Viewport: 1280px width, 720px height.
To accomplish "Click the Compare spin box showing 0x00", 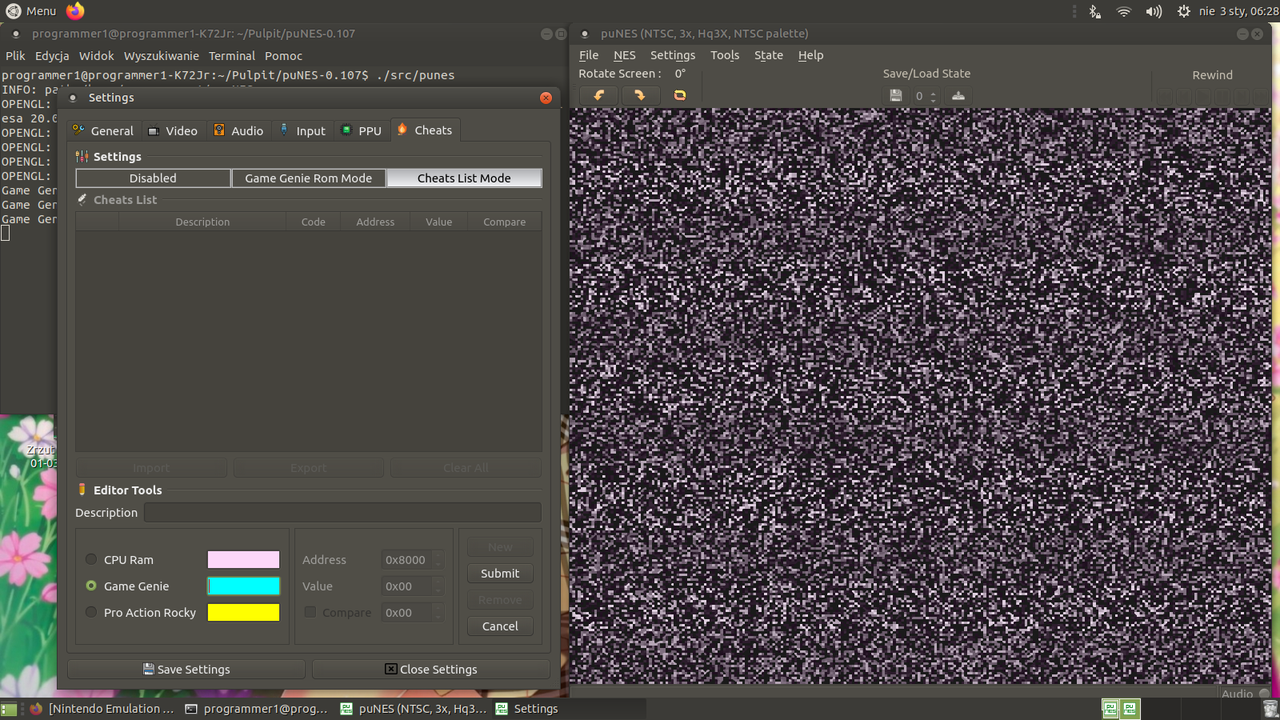I will pos(412,612).
